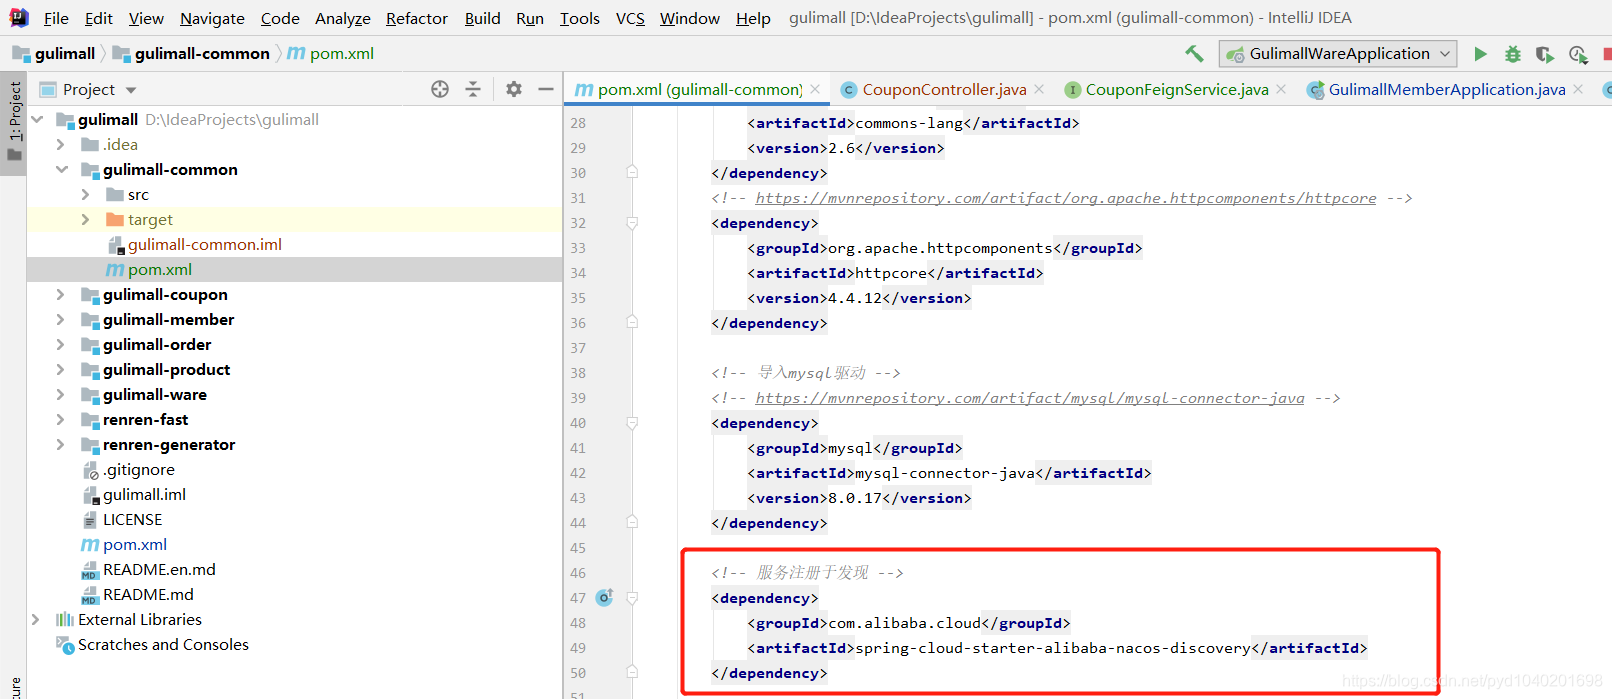Screen dimensions: 1612x699
Task: Close the GulimallMemberApplication.java tab
Action: click(1578, 89)
